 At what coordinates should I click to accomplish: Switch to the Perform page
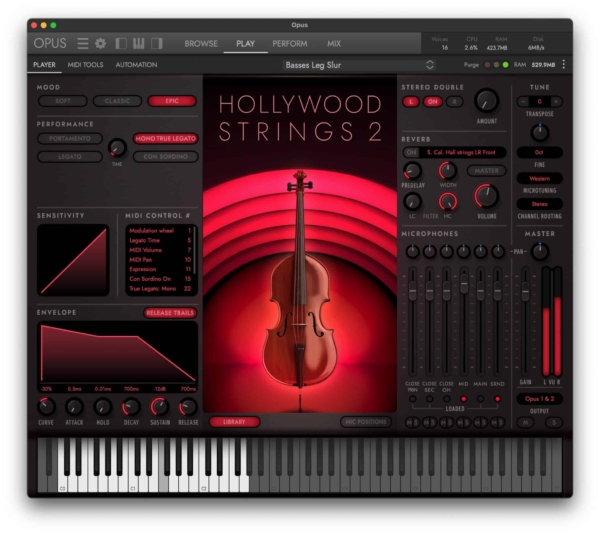pos(290,44)
